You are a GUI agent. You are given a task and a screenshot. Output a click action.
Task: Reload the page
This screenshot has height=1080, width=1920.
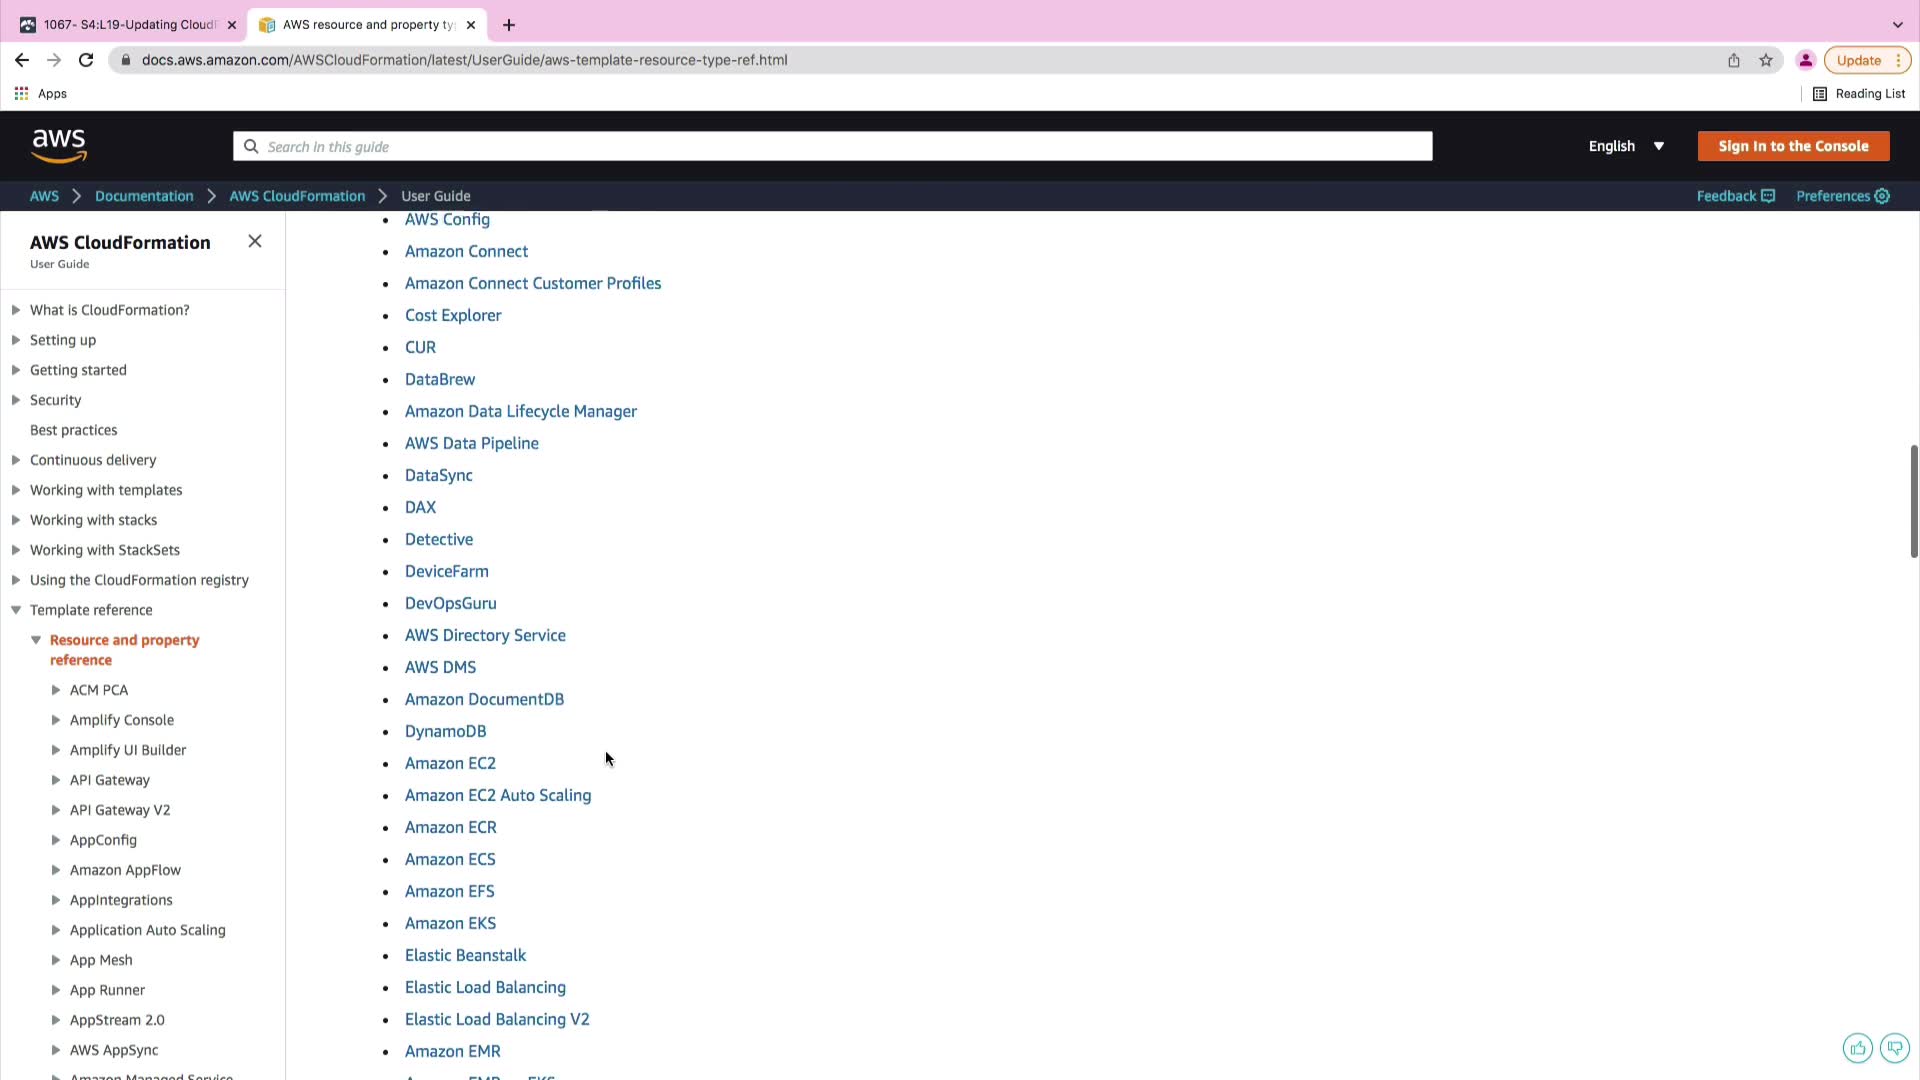pyautogui.click(x=86, y=60)
